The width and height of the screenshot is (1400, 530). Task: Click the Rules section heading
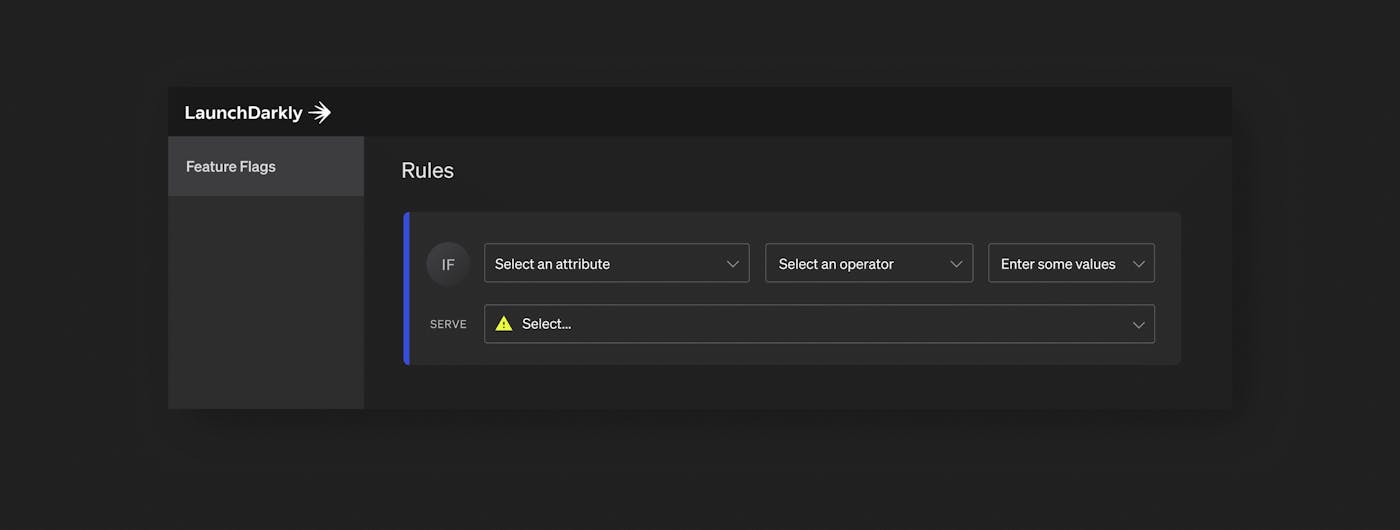[427, 171]
